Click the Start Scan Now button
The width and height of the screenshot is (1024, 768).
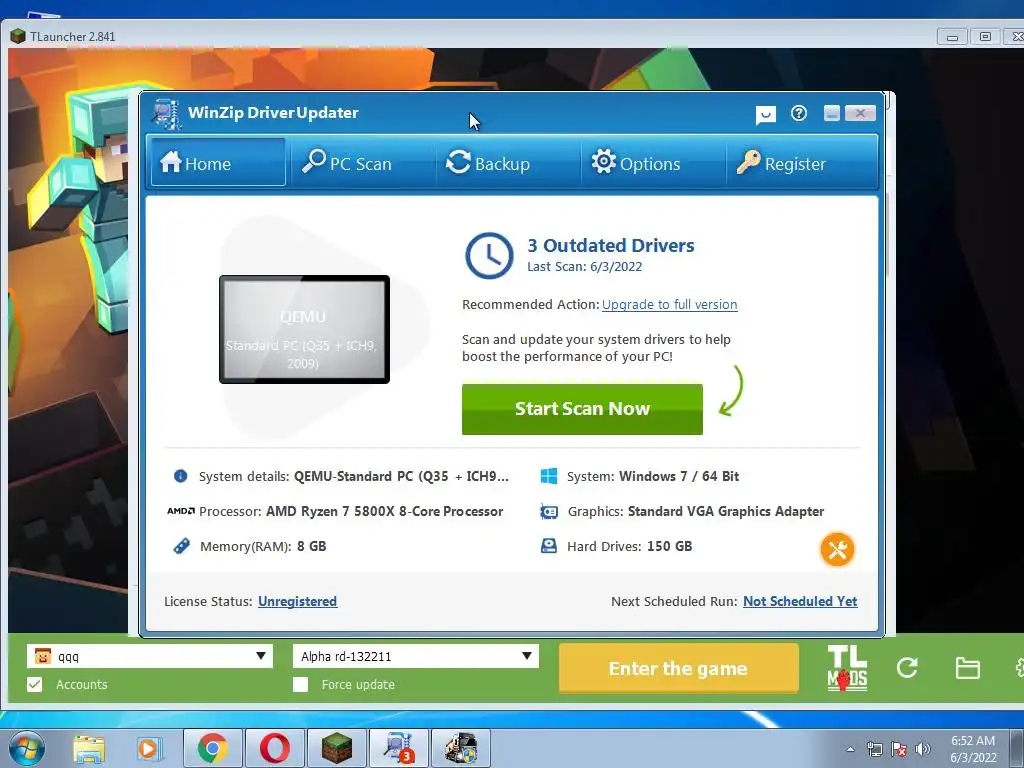click(582, 409)
